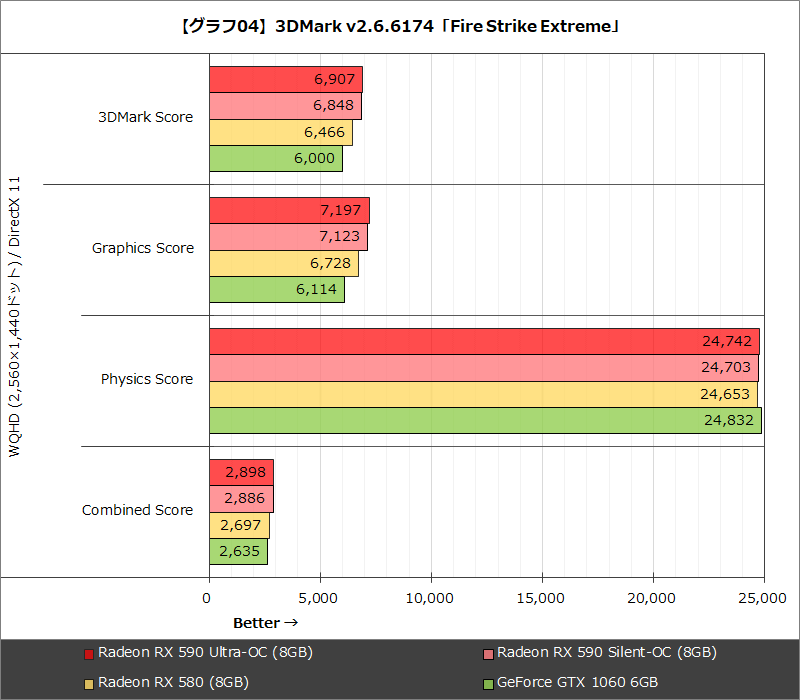
Task: Click the yellow bar showing 6,728
Action: (x=285, y=262)
